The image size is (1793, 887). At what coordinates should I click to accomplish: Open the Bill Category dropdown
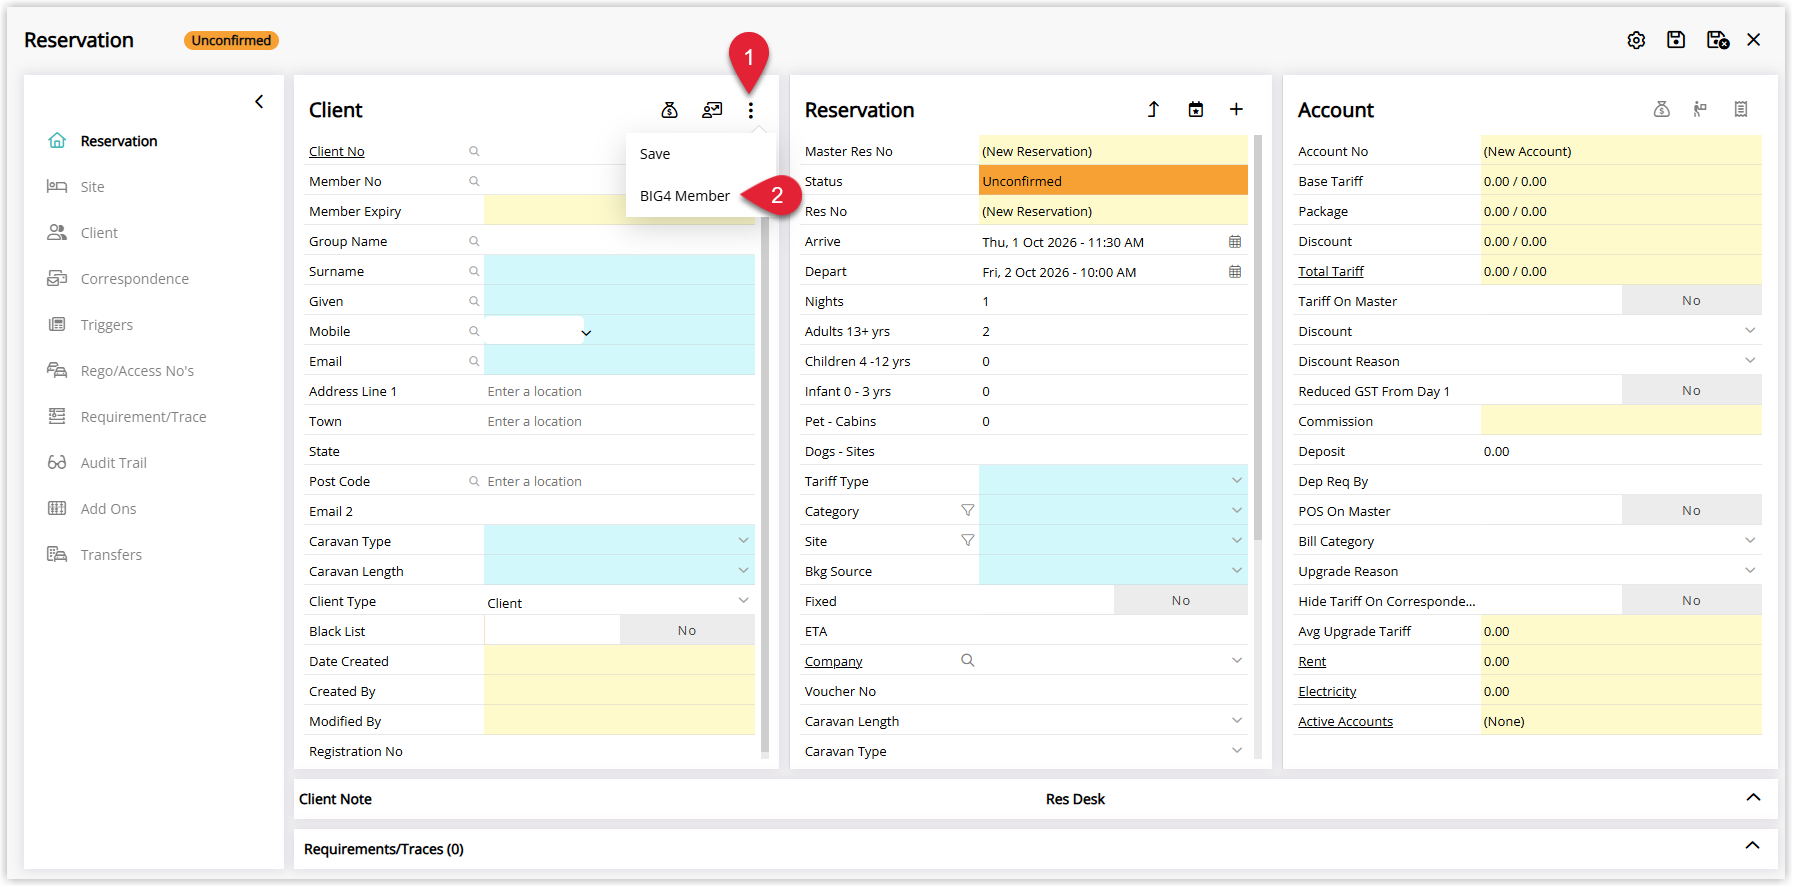tap(1621, 541)
